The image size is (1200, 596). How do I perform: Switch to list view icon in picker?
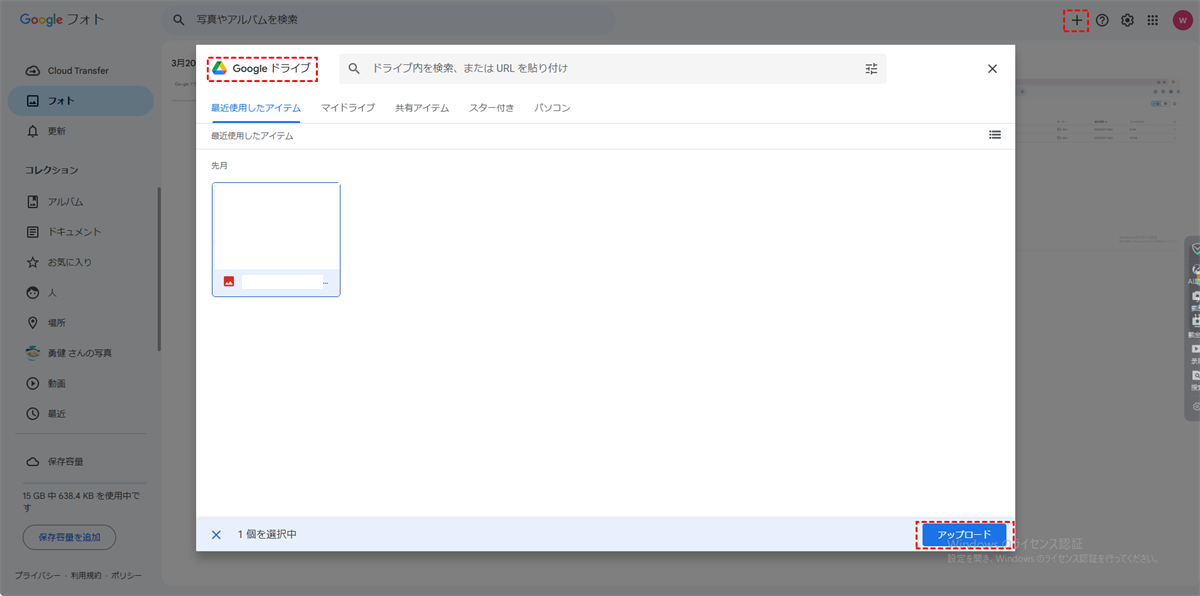pos(995,135)
